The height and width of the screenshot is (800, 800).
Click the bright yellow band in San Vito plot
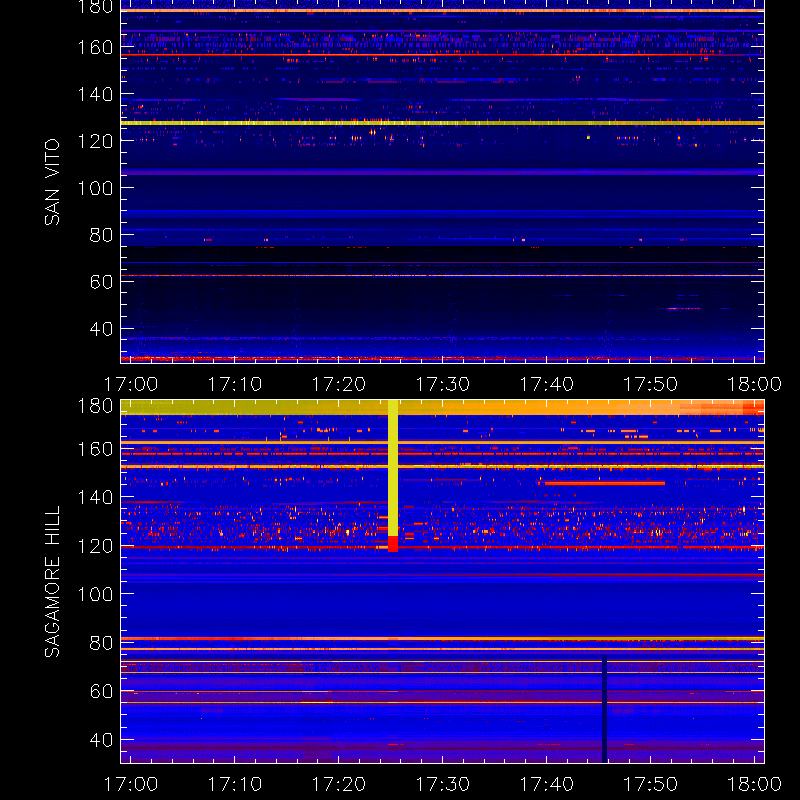(x=442, y=123)
